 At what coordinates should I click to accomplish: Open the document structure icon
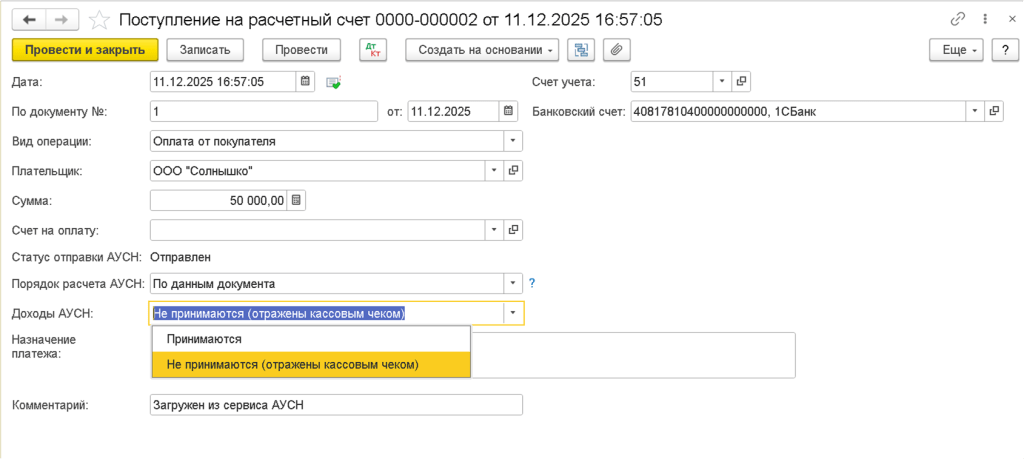(x=580, y=50)
